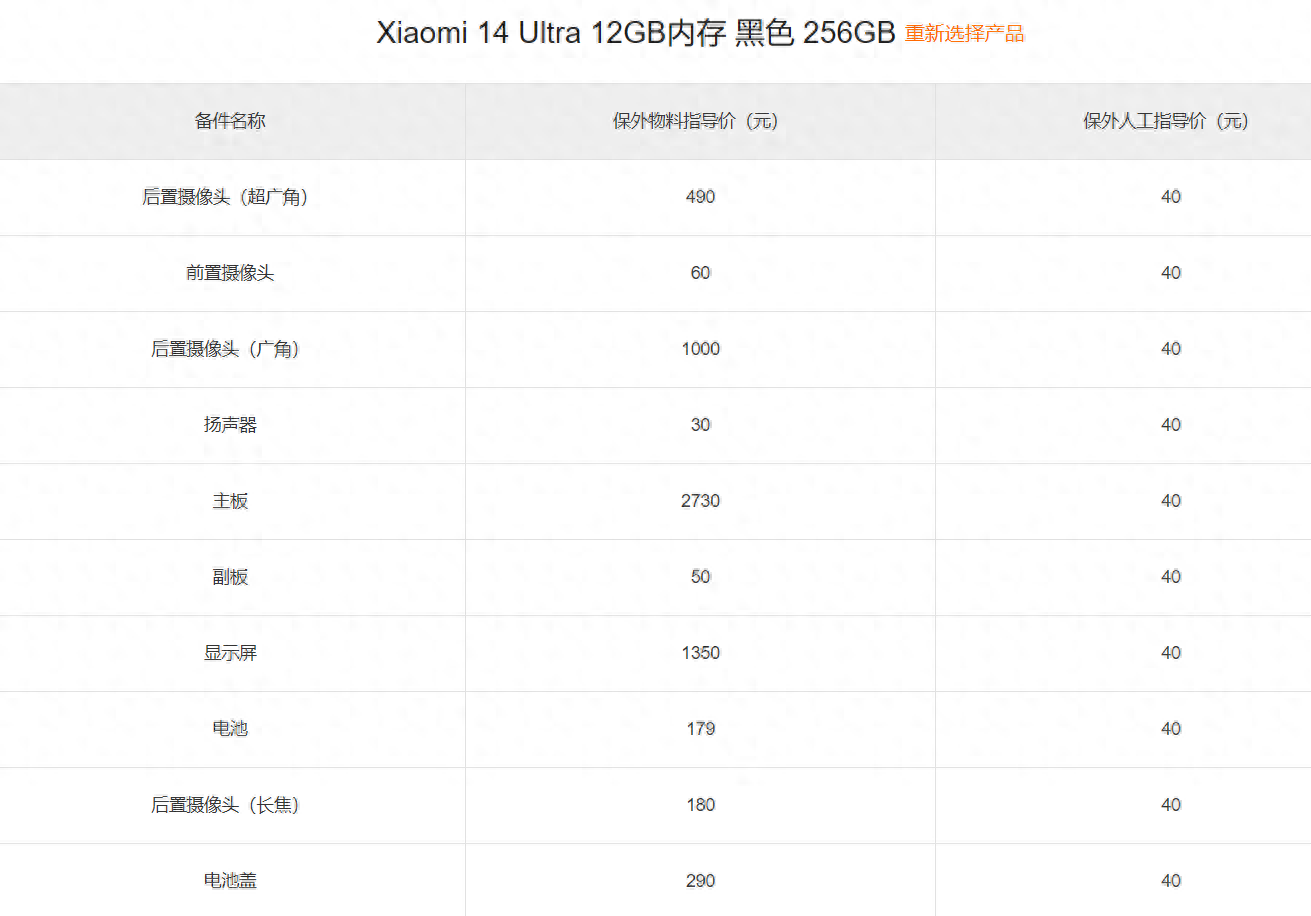Select the 显示屏 row
Screen dimensions: 1311x916
point(230,653)
